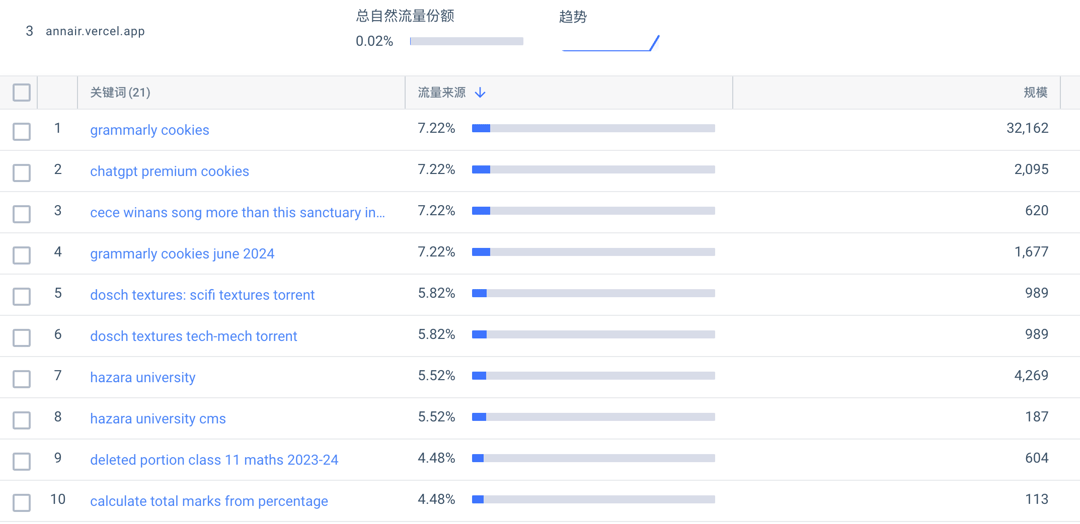Click the cece winans song keyword

tap(237, 212)
